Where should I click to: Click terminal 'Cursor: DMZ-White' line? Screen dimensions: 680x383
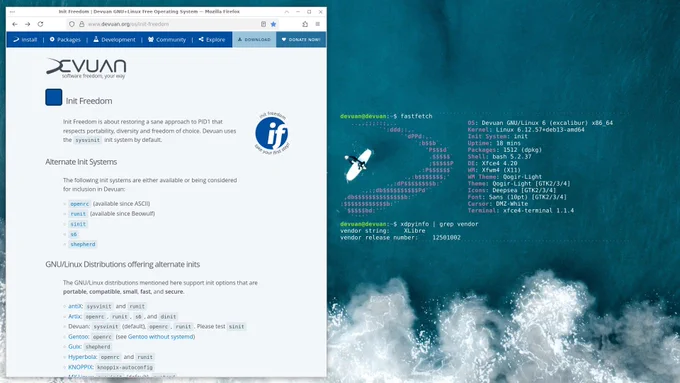[498, 204]
